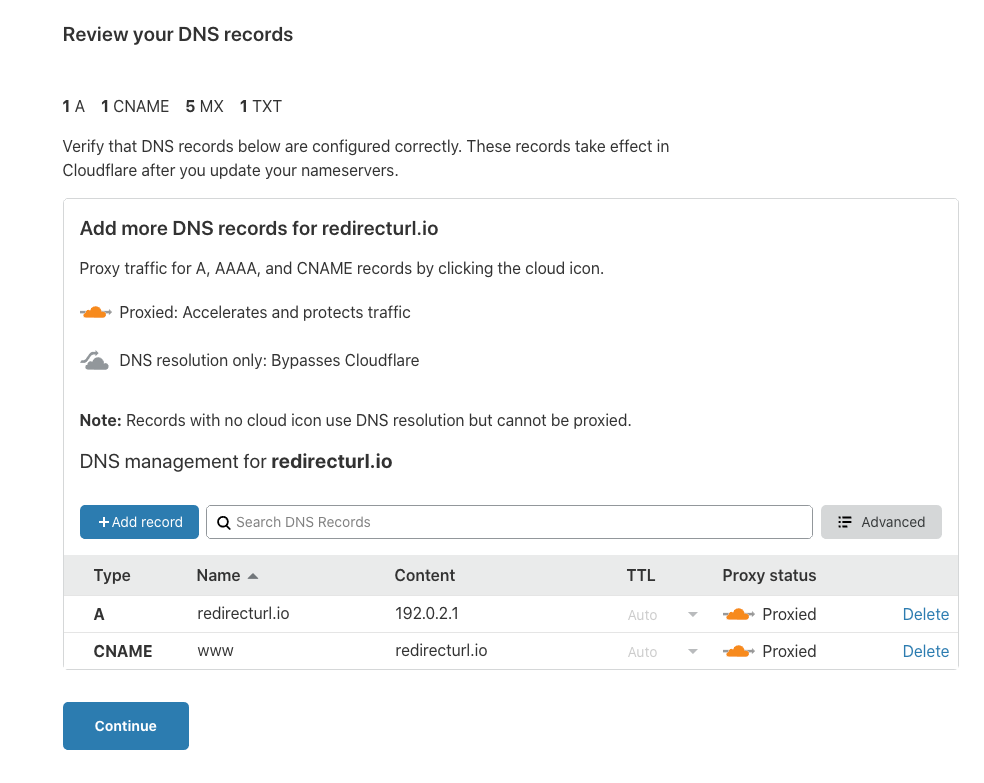Open the TTL dropdown for the A record
Viewport: 984px width, 783px height.
(693, 614)
